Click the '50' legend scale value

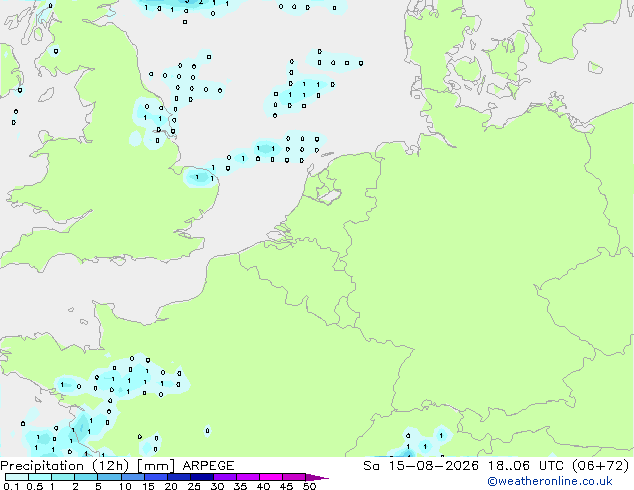[x=309, y=486]
